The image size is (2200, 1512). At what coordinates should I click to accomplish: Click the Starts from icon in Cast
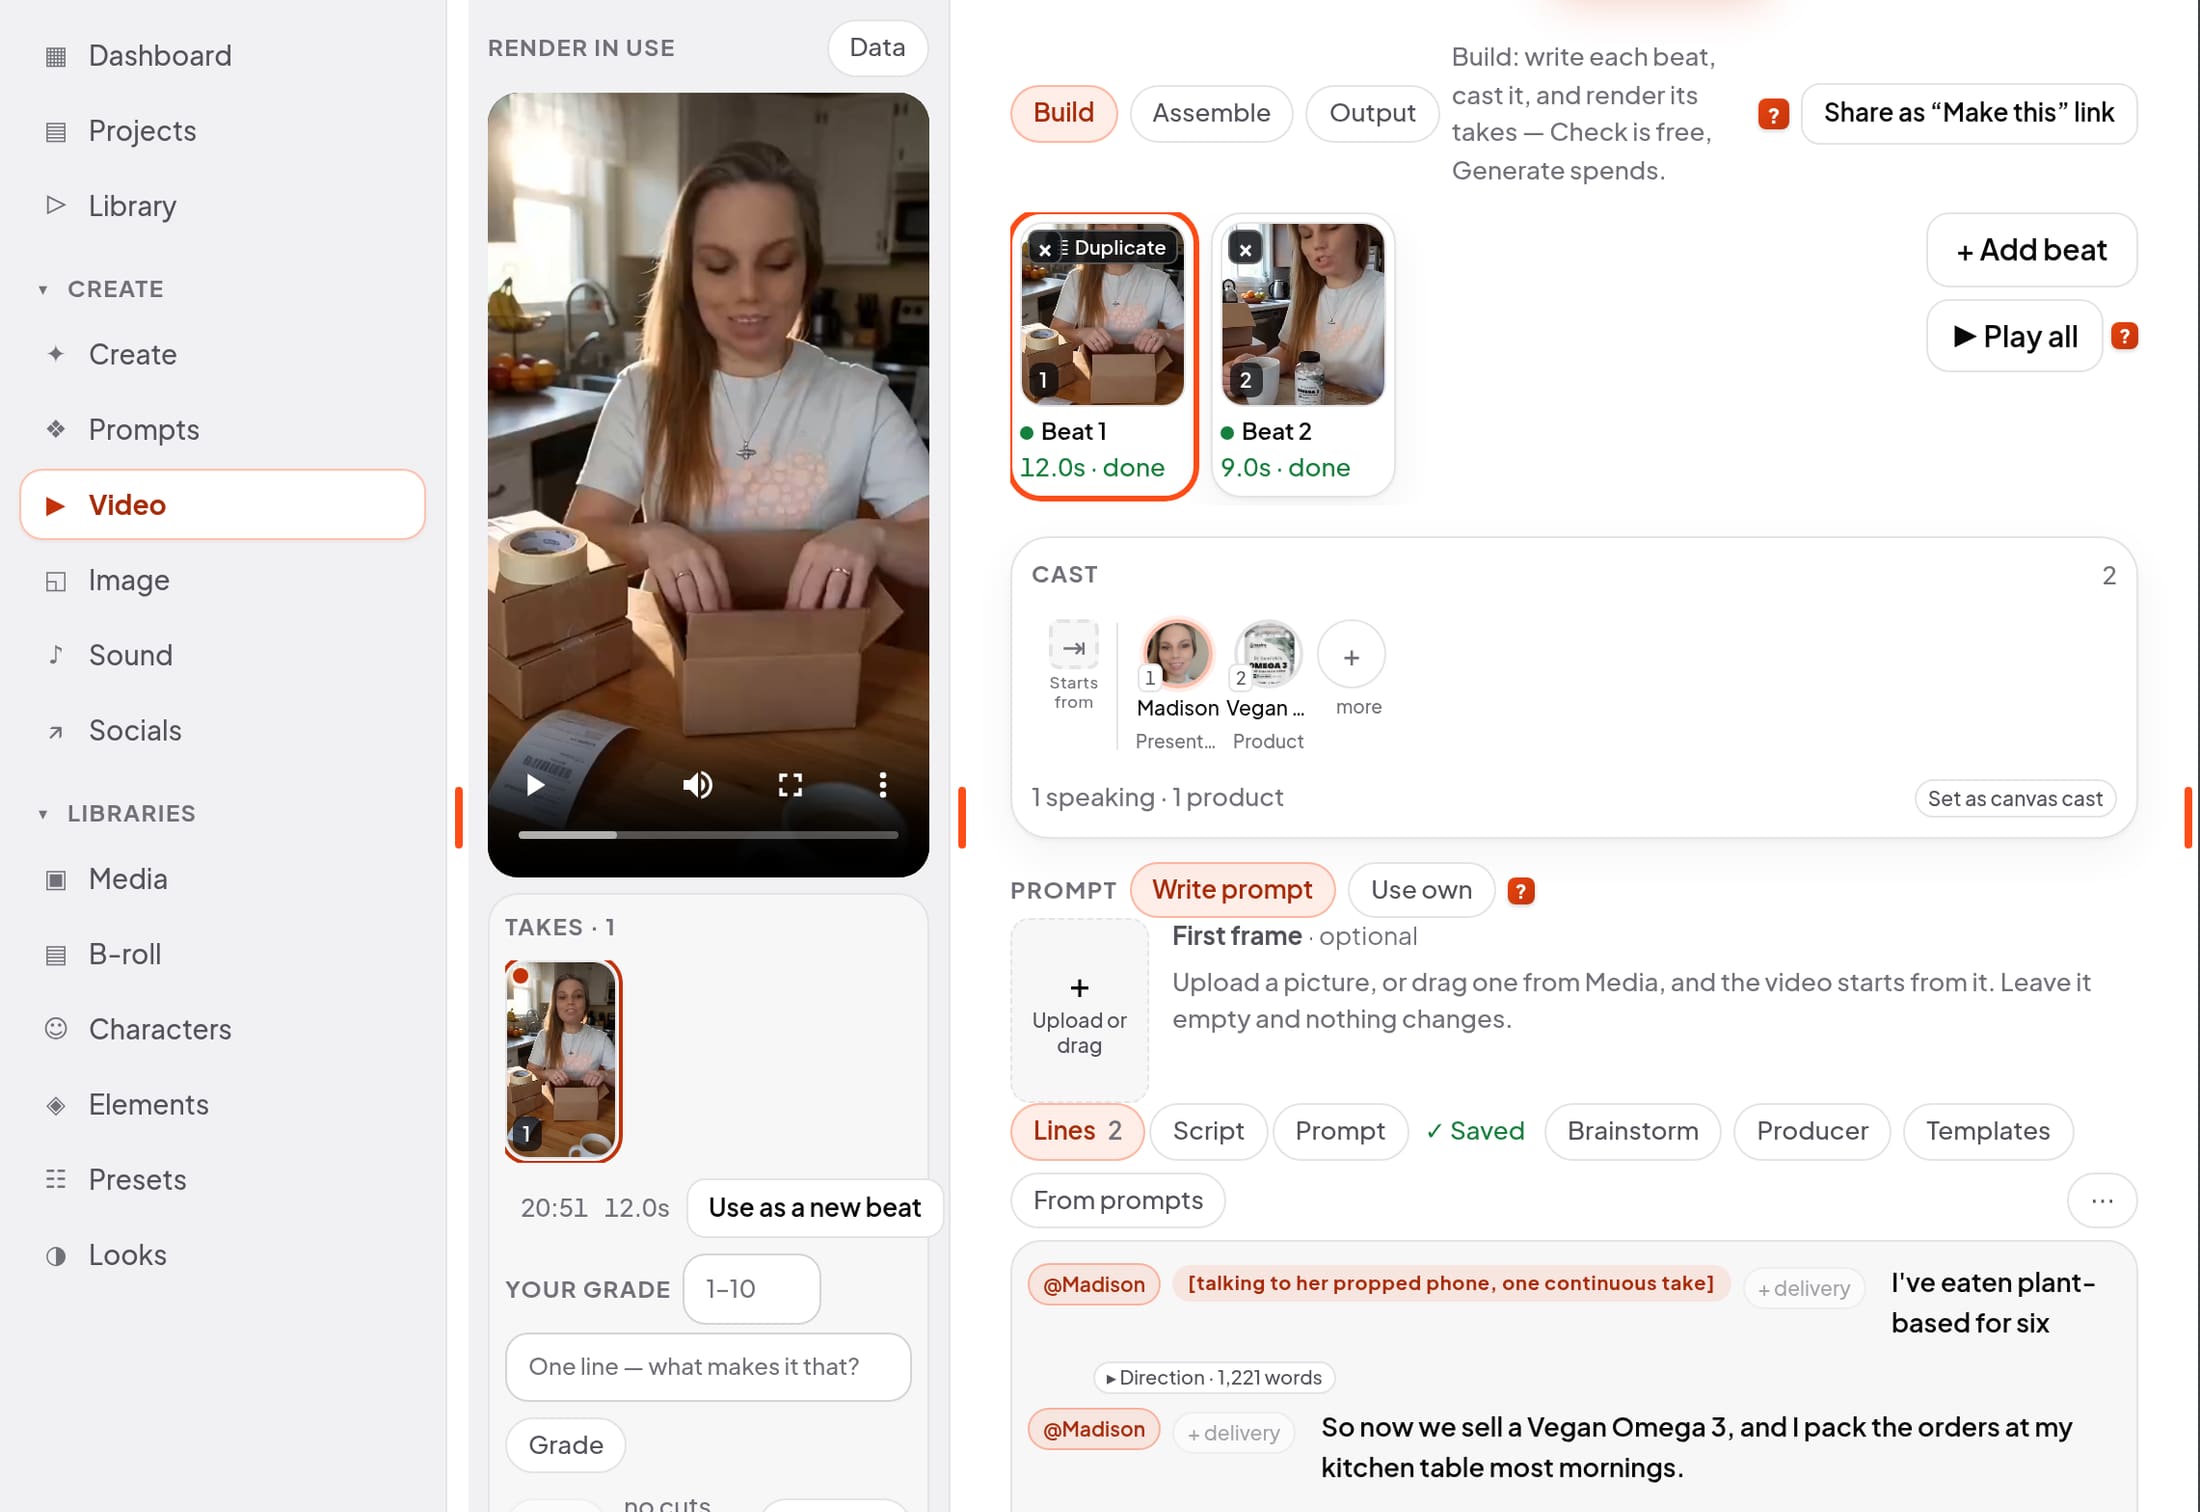(x=1073, y=647)
